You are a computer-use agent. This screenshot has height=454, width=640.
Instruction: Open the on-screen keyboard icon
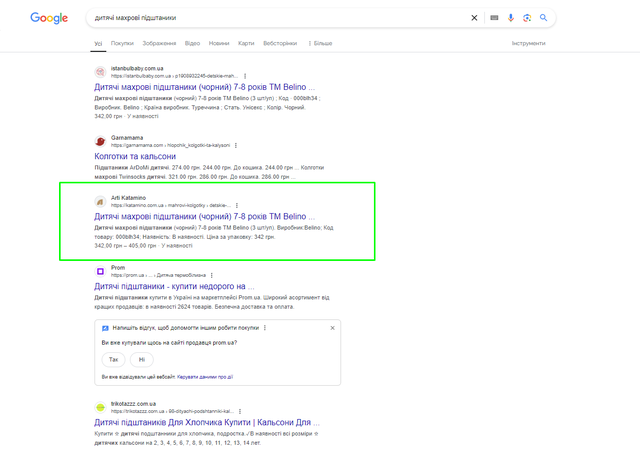point(494,18)
